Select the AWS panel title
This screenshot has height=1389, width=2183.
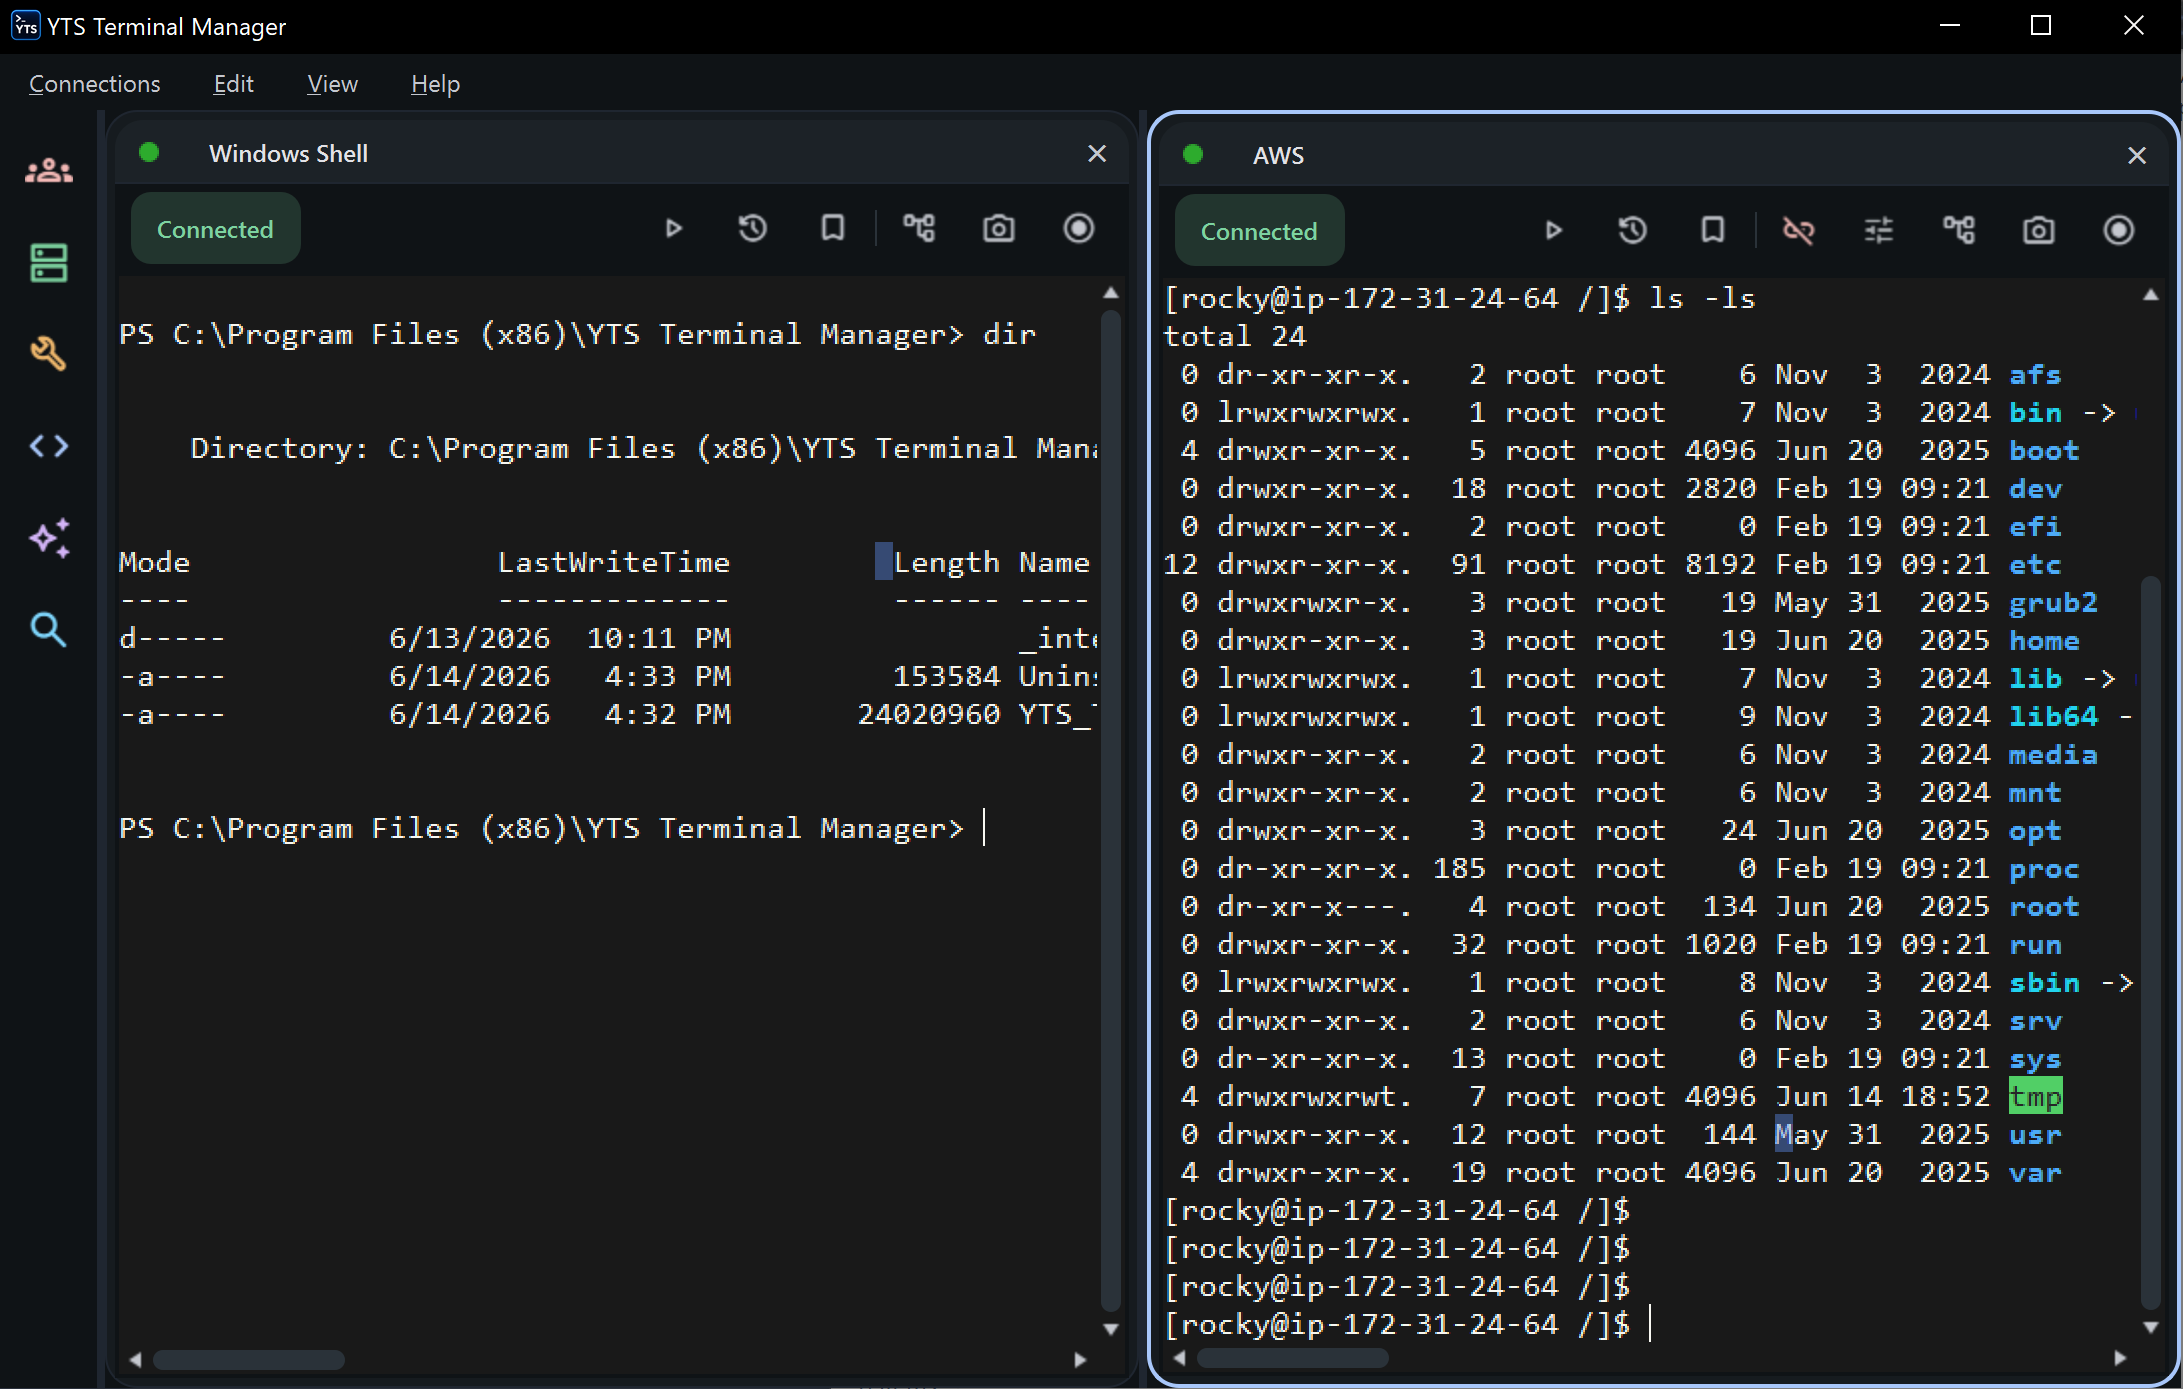[1278, 155]
